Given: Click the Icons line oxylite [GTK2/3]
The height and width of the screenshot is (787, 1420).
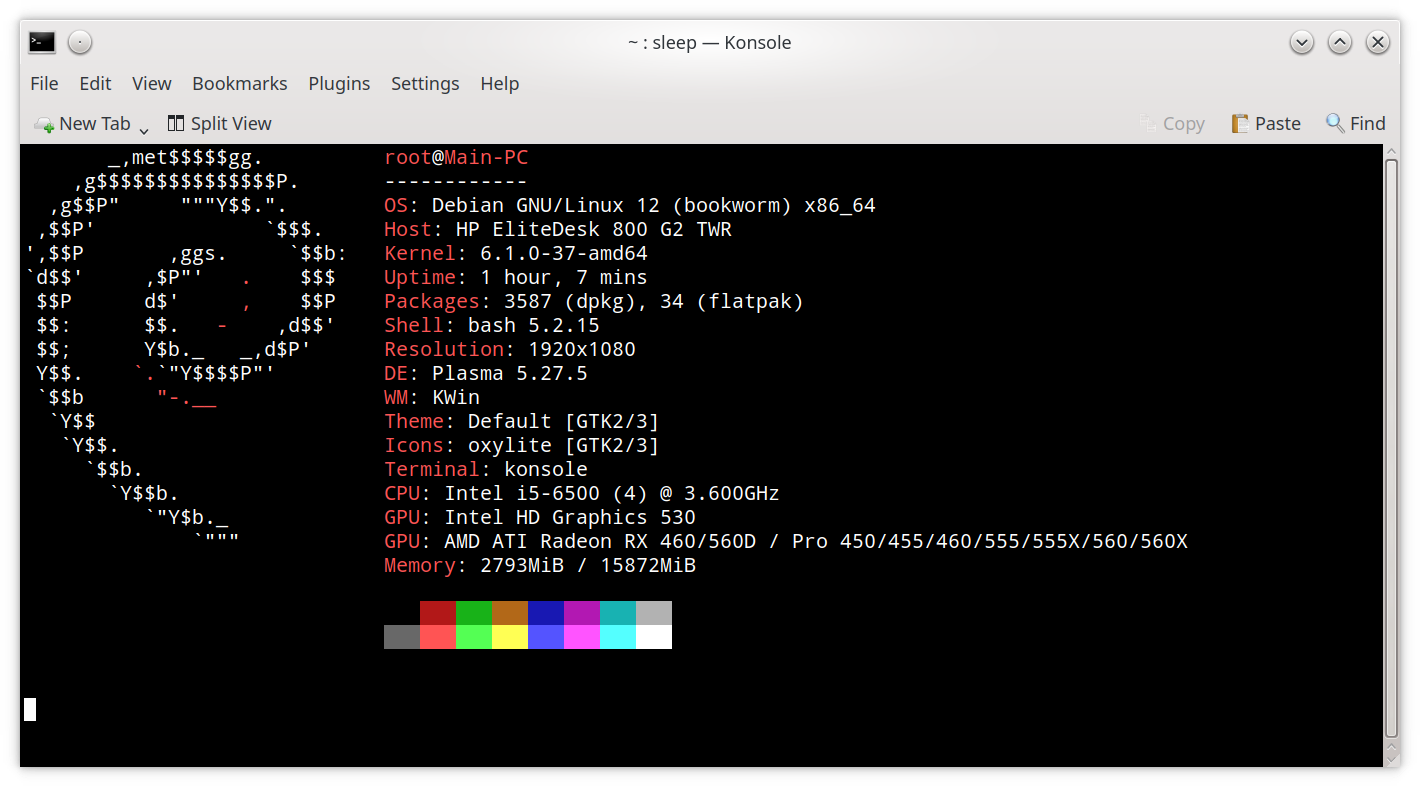Looking at the screenshot, I should [522, 445].
